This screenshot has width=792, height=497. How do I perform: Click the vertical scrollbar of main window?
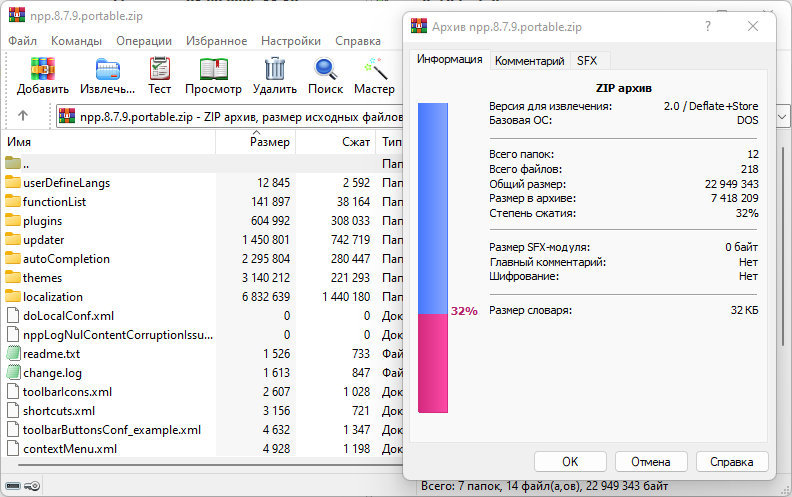tap(784, 247)
